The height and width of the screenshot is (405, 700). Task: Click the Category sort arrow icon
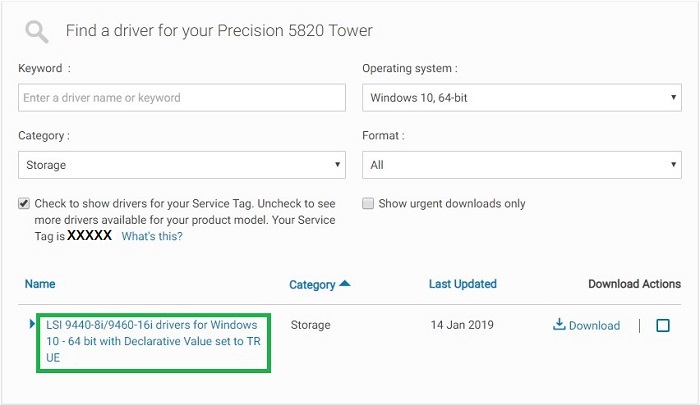click(345, 284)
